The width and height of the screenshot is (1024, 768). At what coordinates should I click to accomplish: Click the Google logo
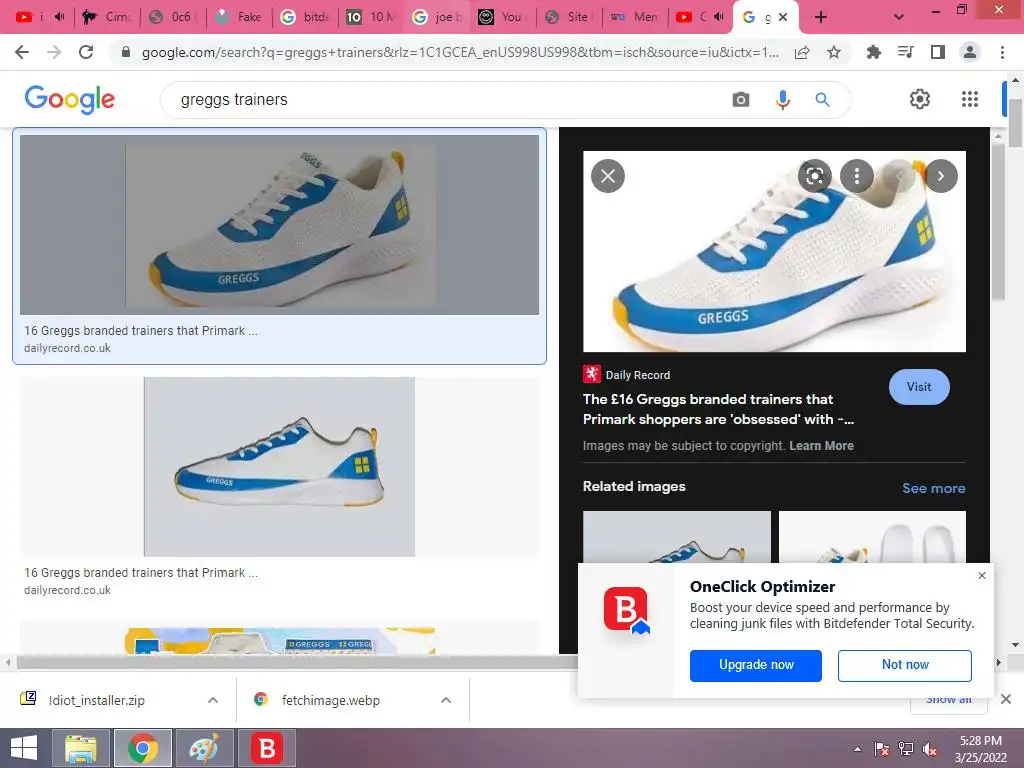pyautogui.click(x=69, y=99)
